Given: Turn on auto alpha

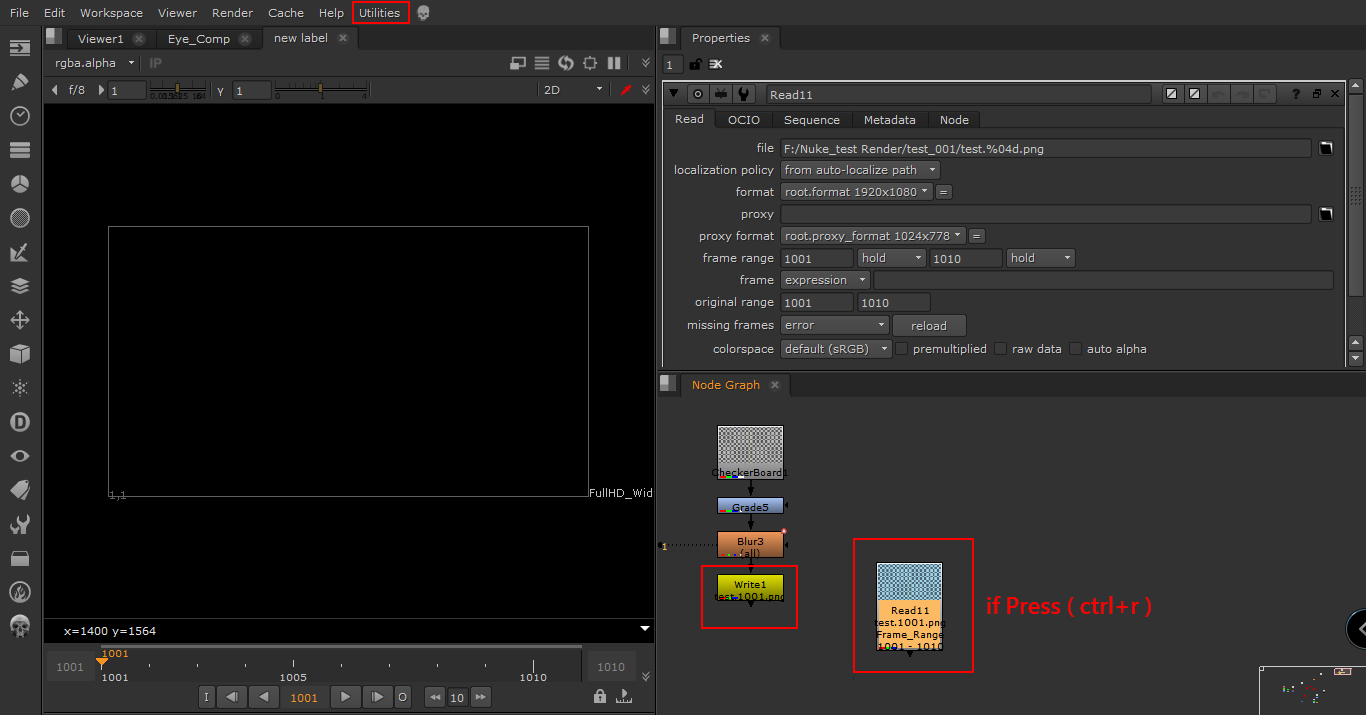Looking at the screenshot, I should pos(1075,348).
